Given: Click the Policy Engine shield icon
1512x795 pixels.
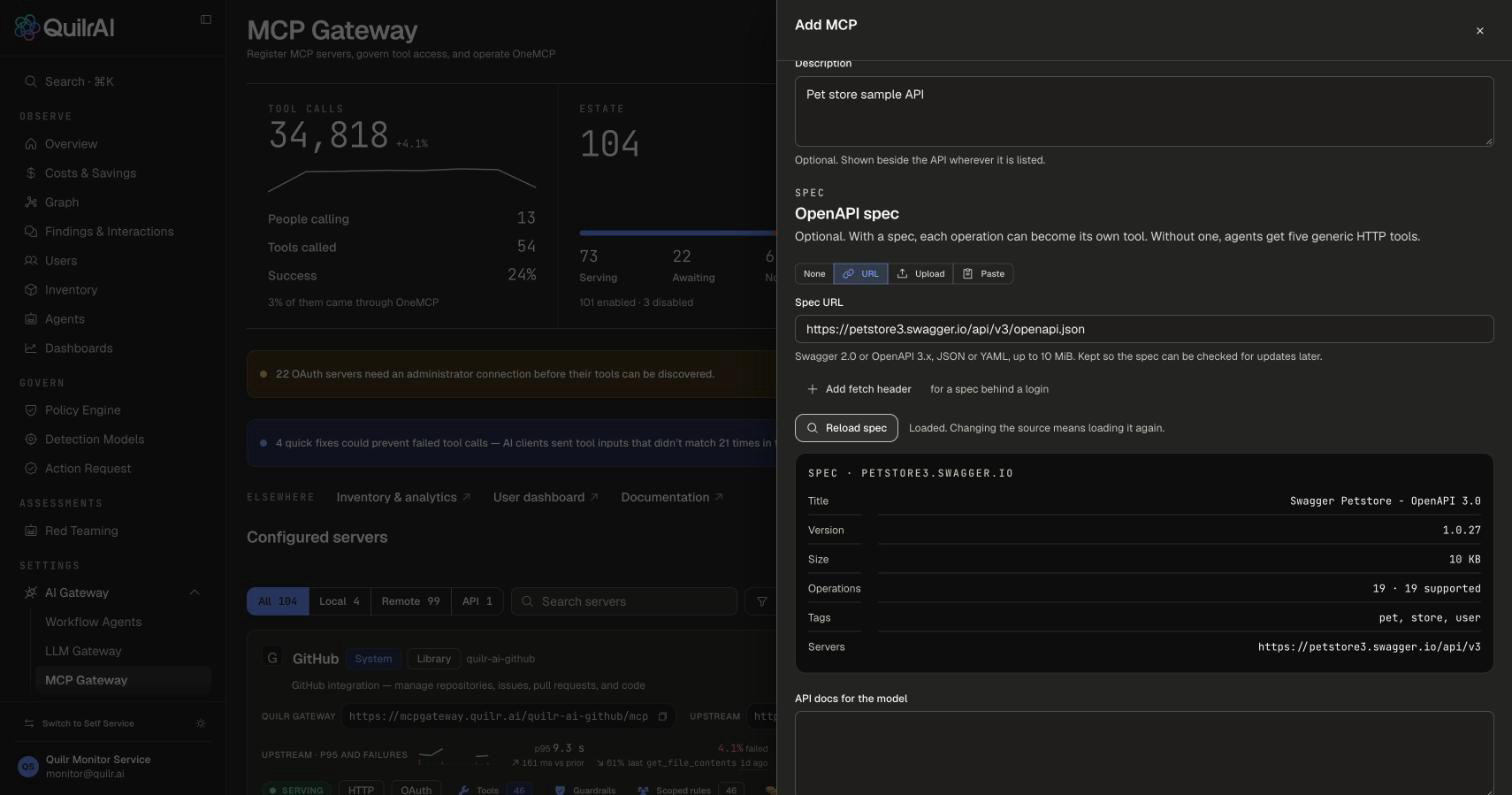Looking at the screenshot, I should tap(31, 410).
